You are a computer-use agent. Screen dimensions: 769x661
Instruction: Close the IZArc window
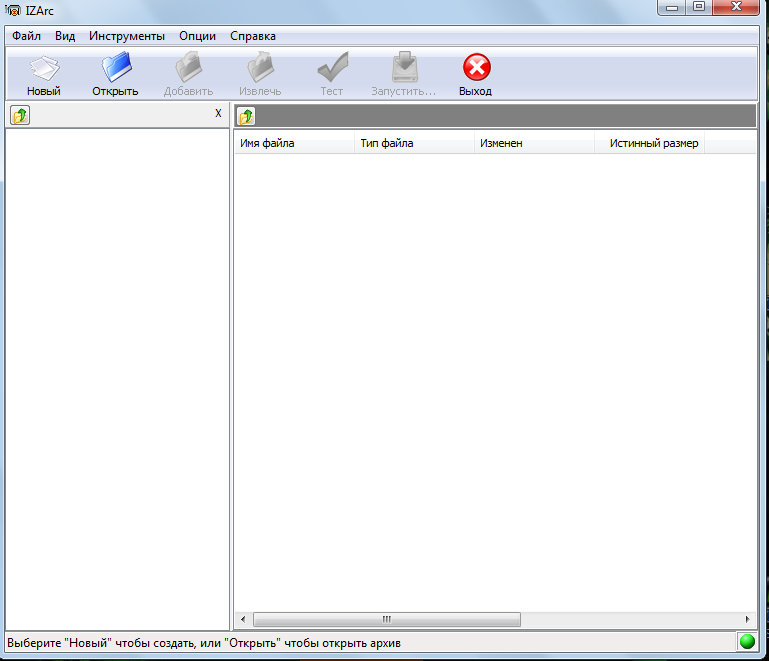pyautogui.click(x=736, y=7)
